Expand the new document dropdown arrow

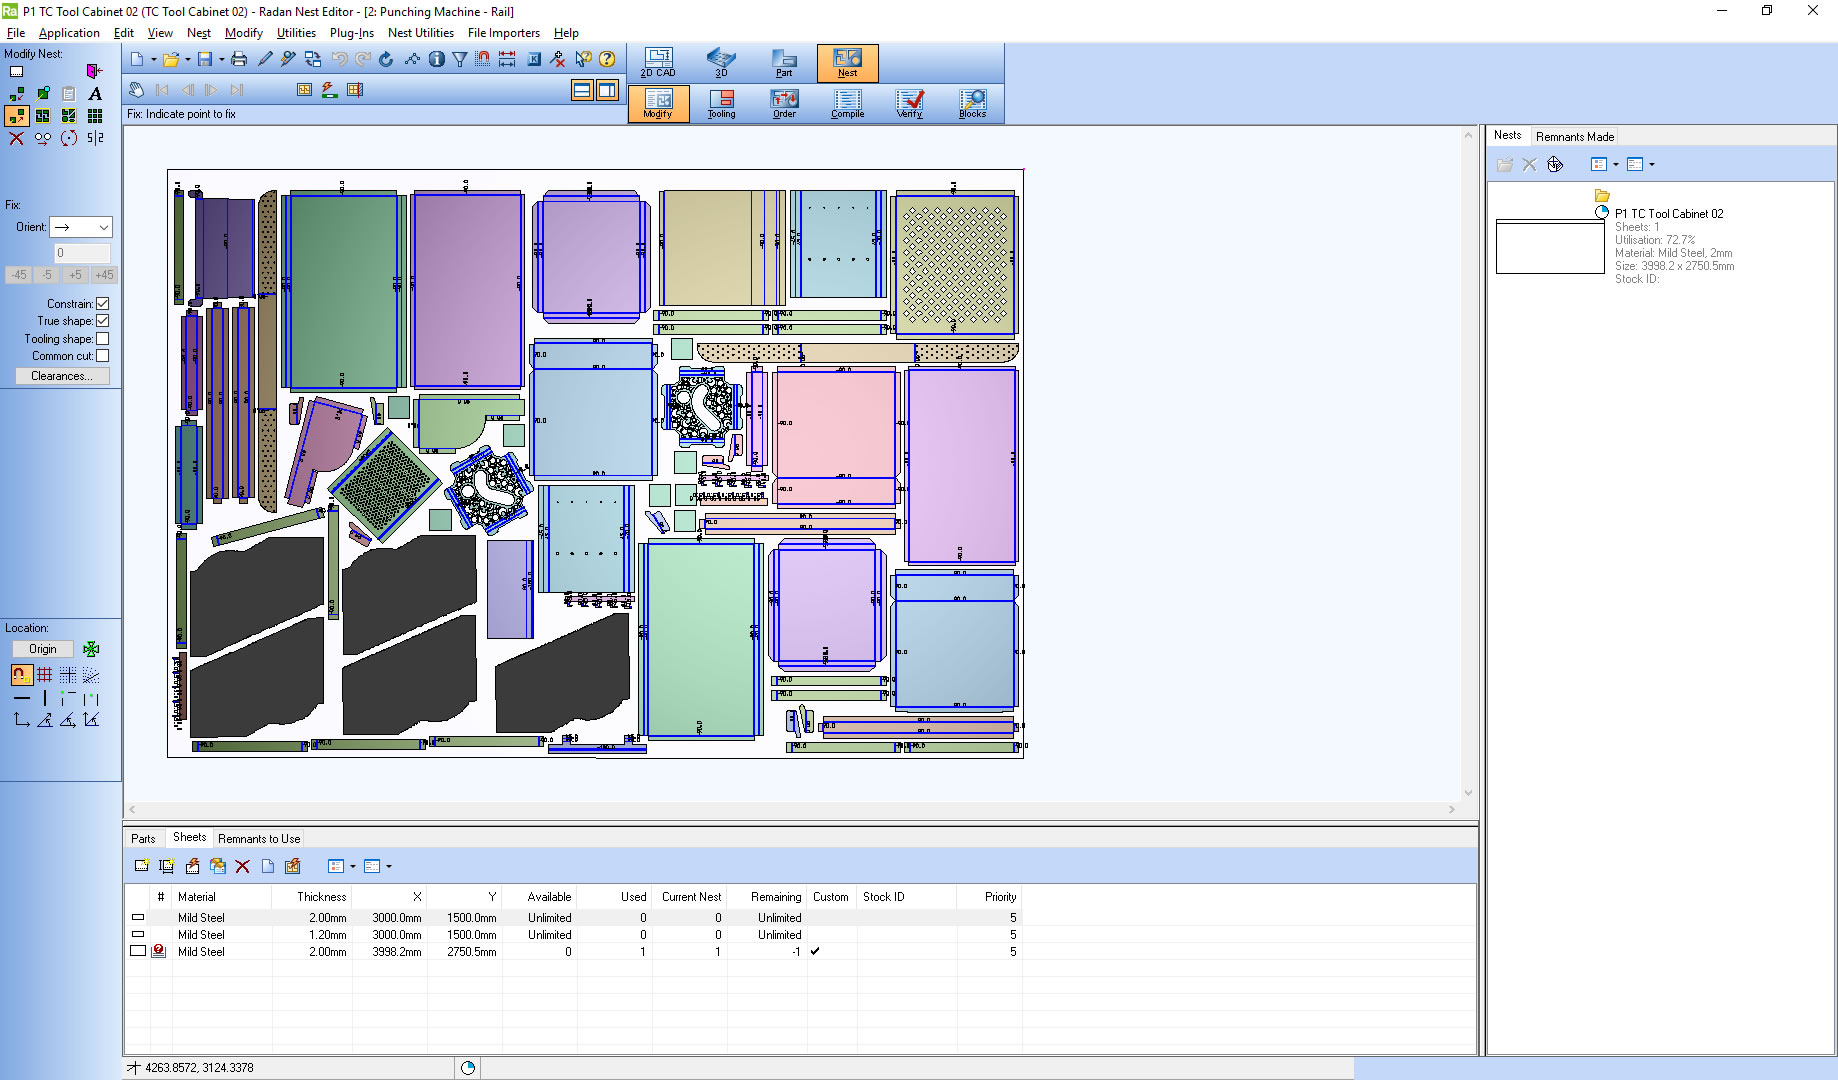(153, 60)
